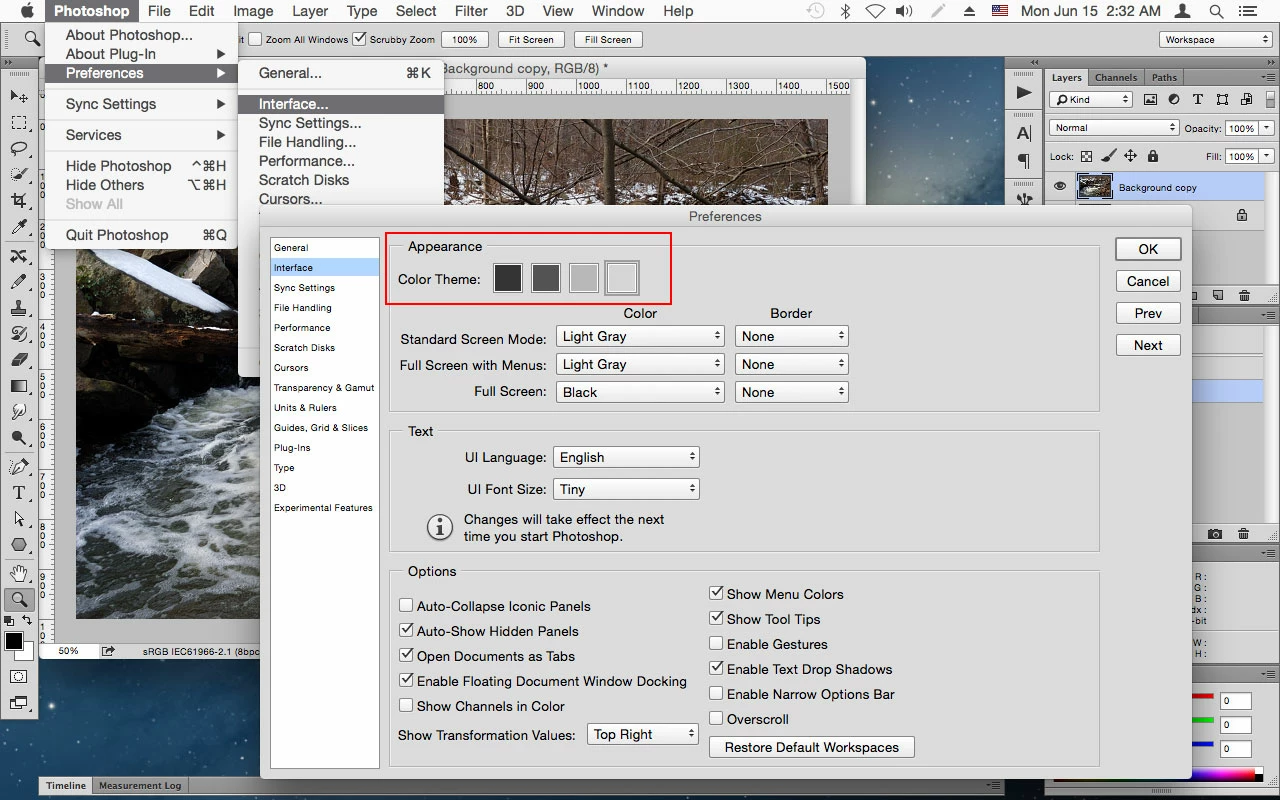Uncheck Show Tool Tips
The height and width of the screenshot is (800, 1280).
click(716, 619)
